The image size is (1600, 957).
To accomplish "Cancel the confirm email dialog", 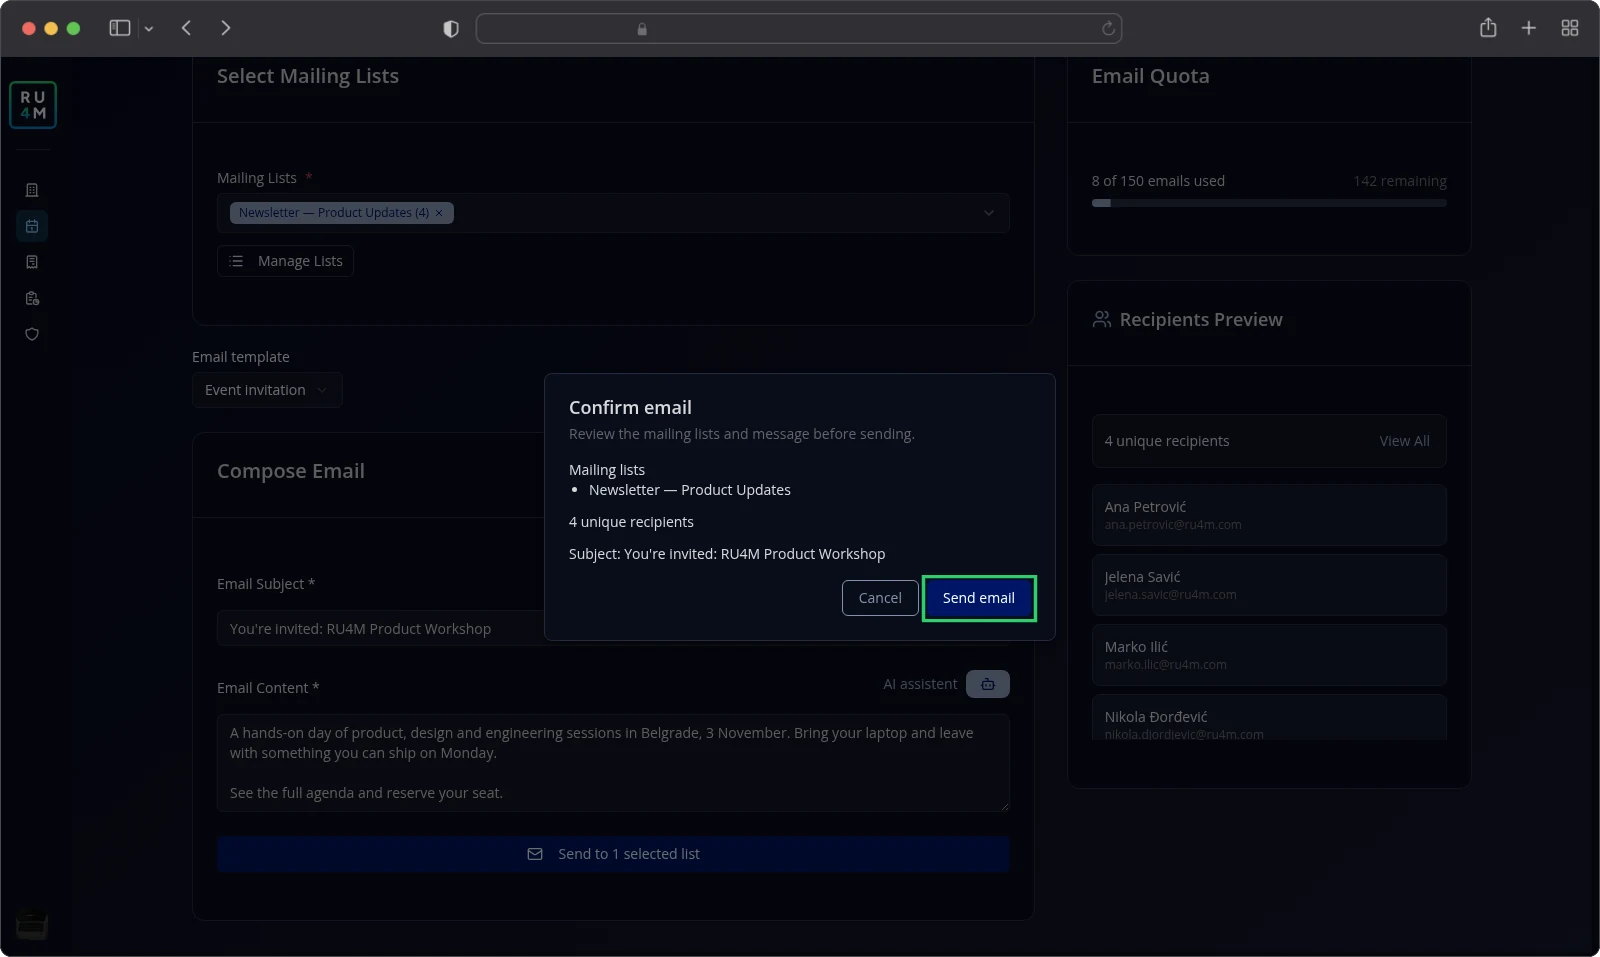I will pyautogui.click(x=880, y=598).
